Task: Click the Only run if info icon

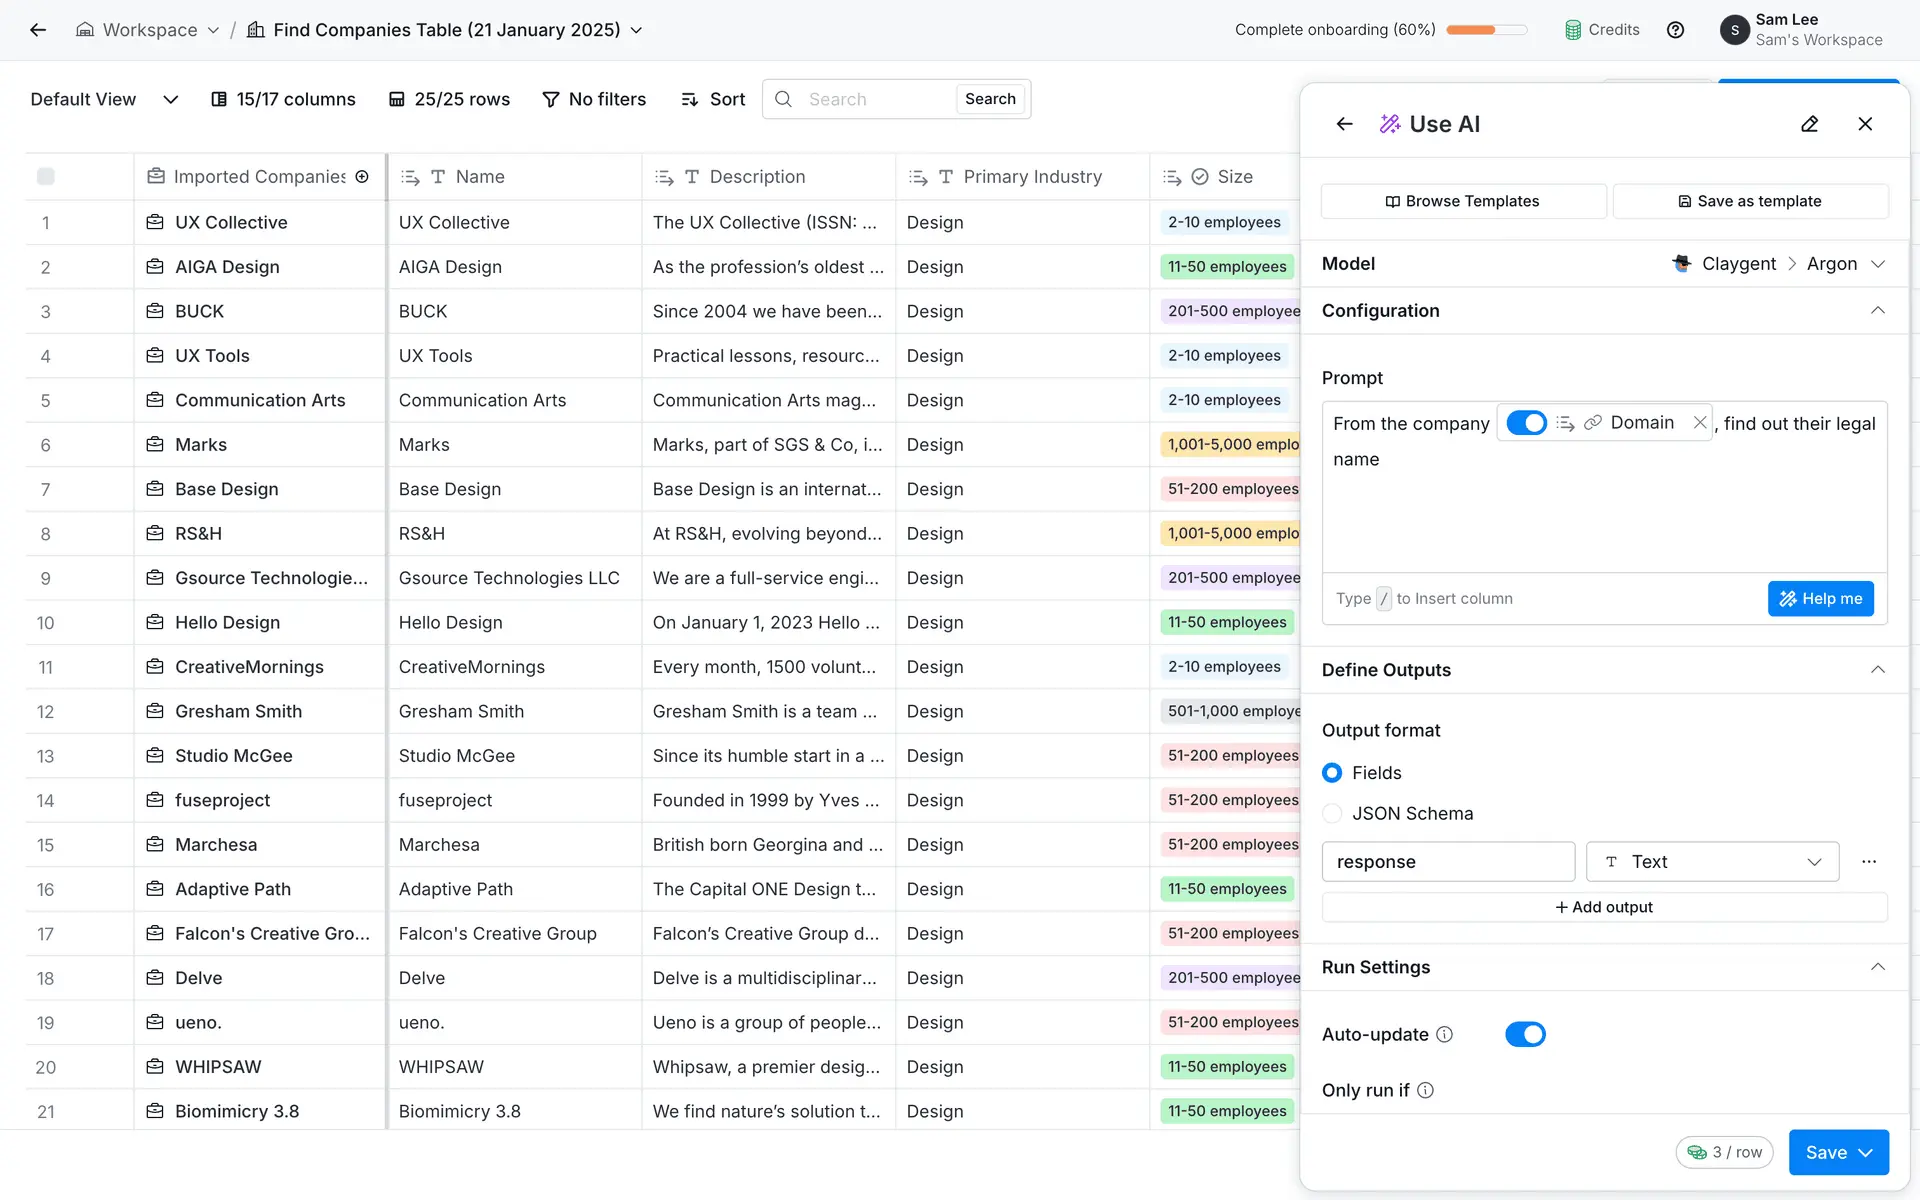Action: (x=1425, y=1090)
